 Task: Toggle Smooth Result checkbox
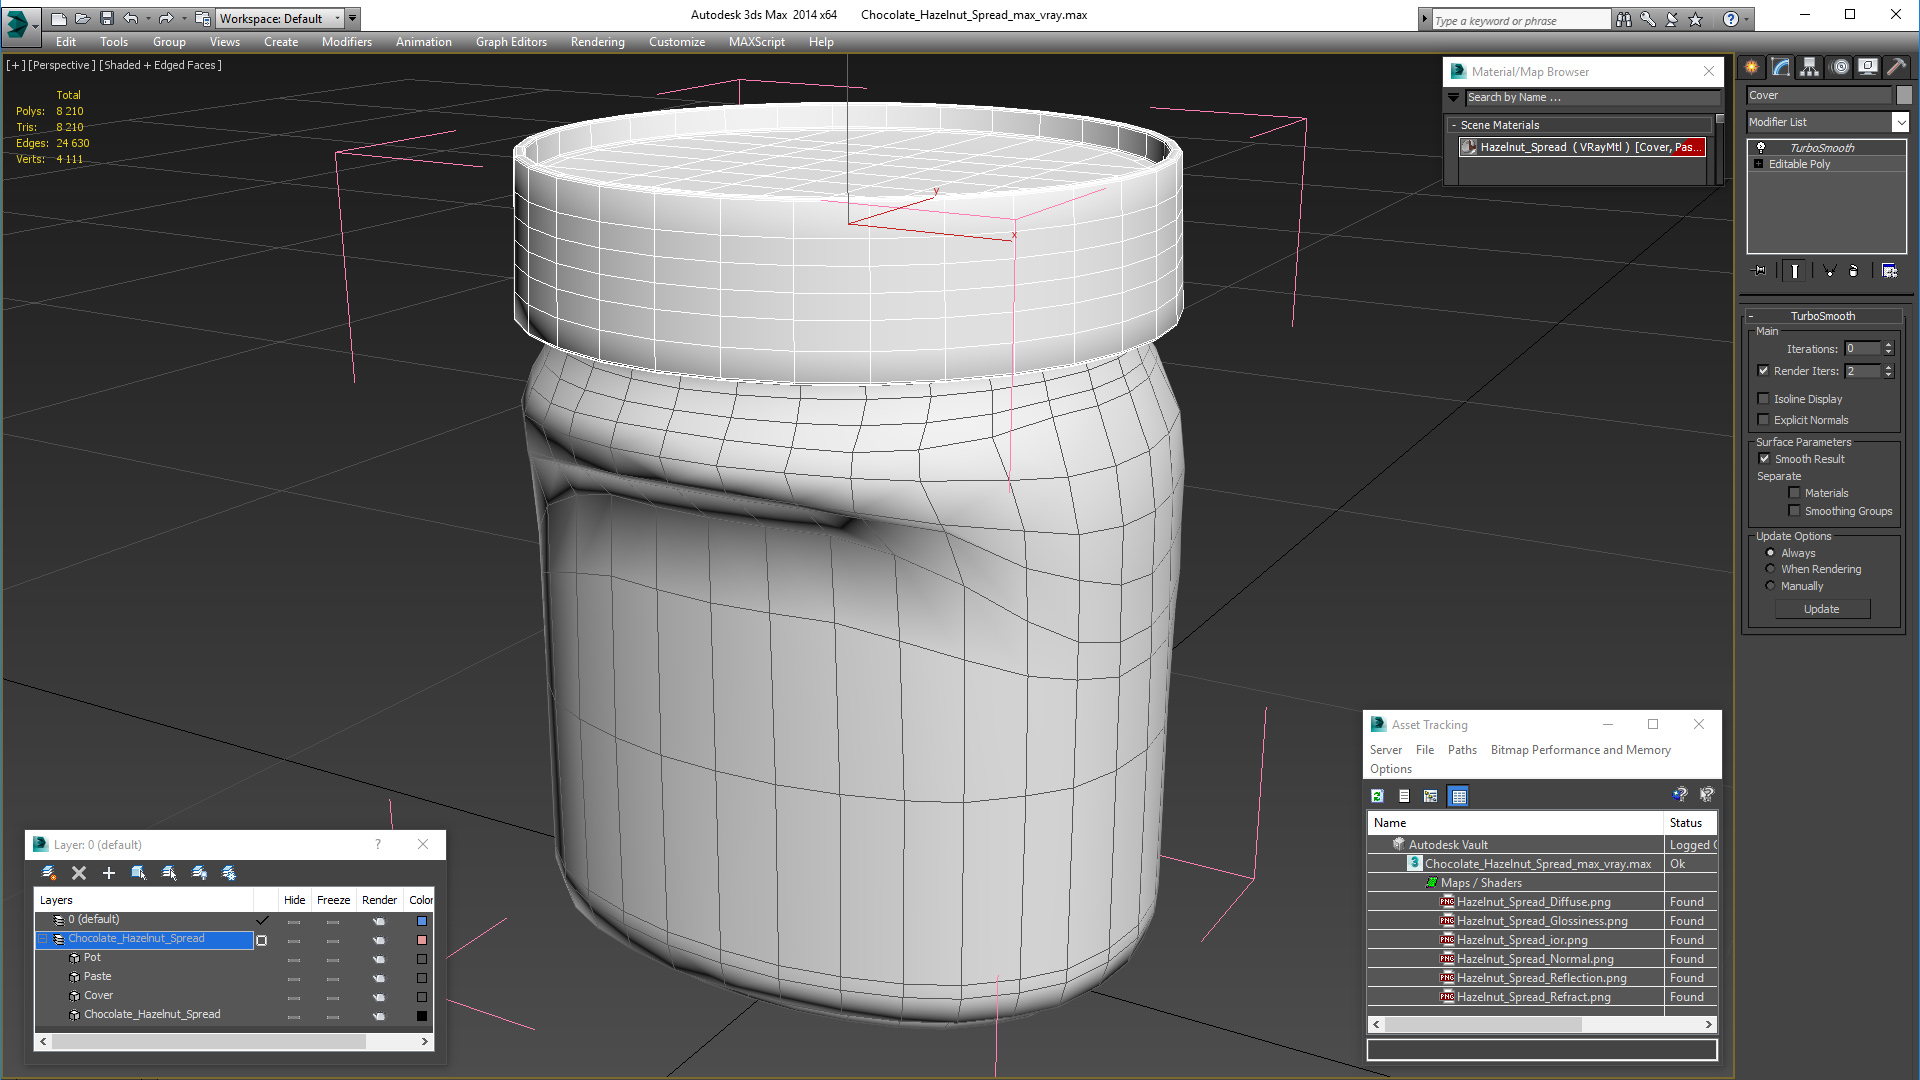[x=1765, y=459]
